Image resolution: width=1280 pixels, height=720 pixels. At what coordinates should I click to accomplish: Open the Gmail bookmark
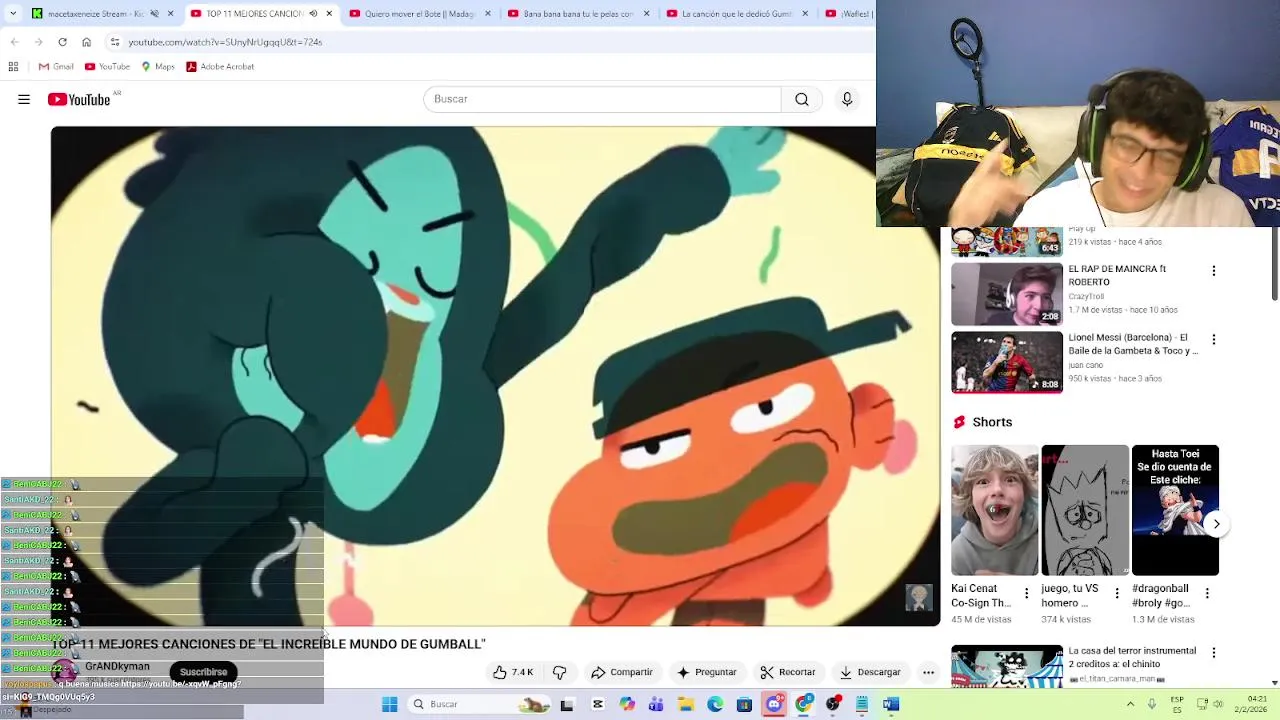pyautogui.click(x=56, y=66)
